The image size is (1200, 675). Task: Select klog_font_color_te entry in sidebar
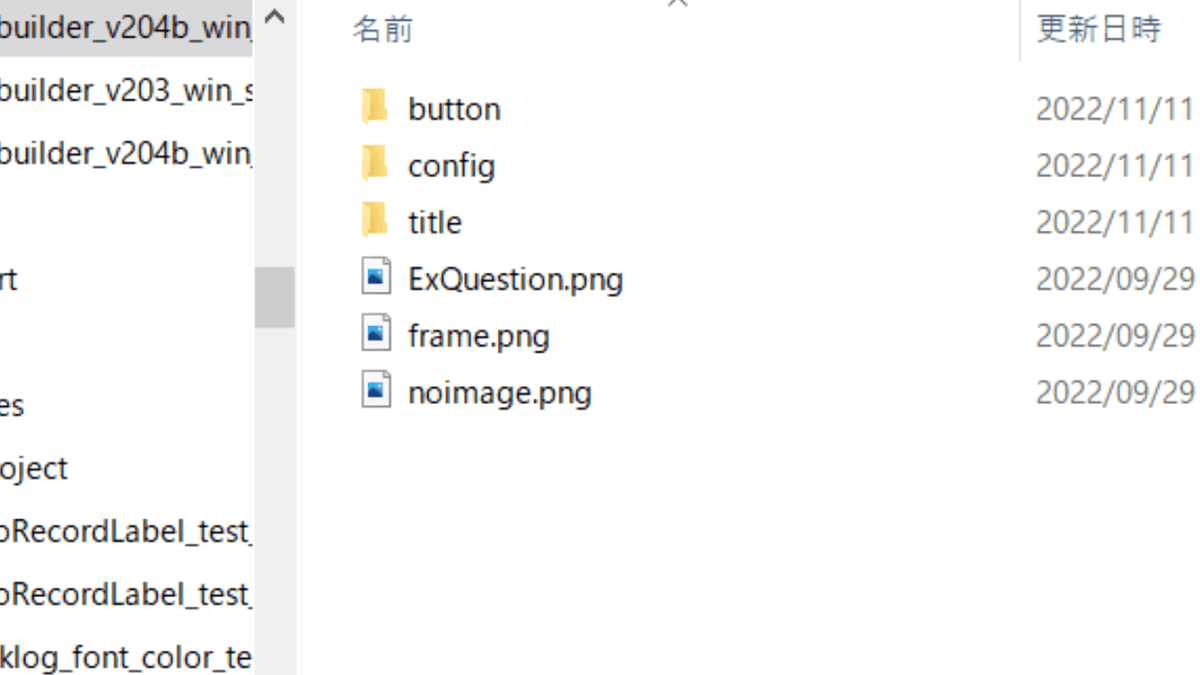(x=124, y=657)
